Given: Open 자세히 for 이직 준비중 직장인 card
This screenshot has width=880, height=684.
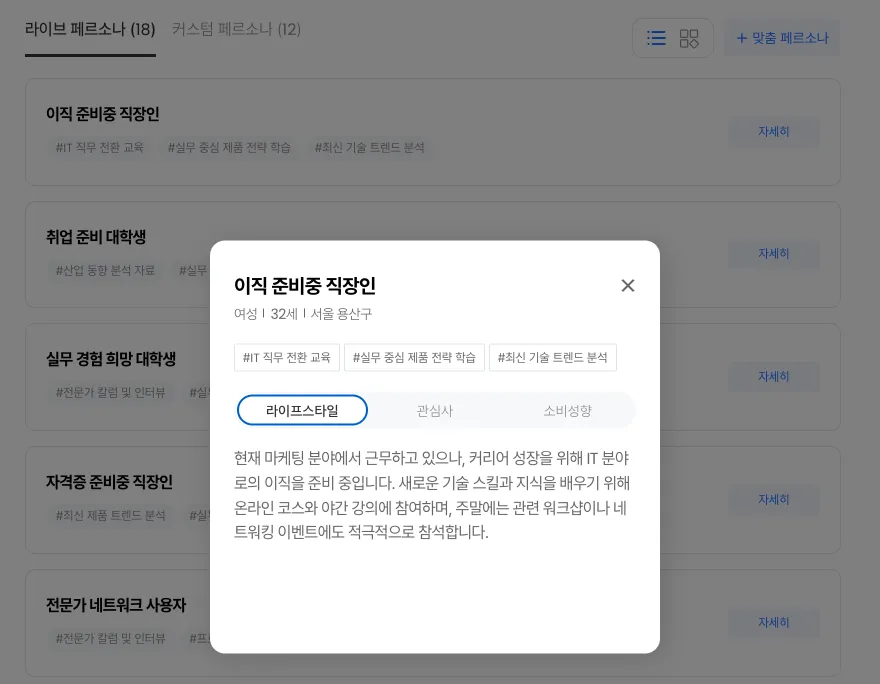Looking at the screenshot, I should 773,131.
